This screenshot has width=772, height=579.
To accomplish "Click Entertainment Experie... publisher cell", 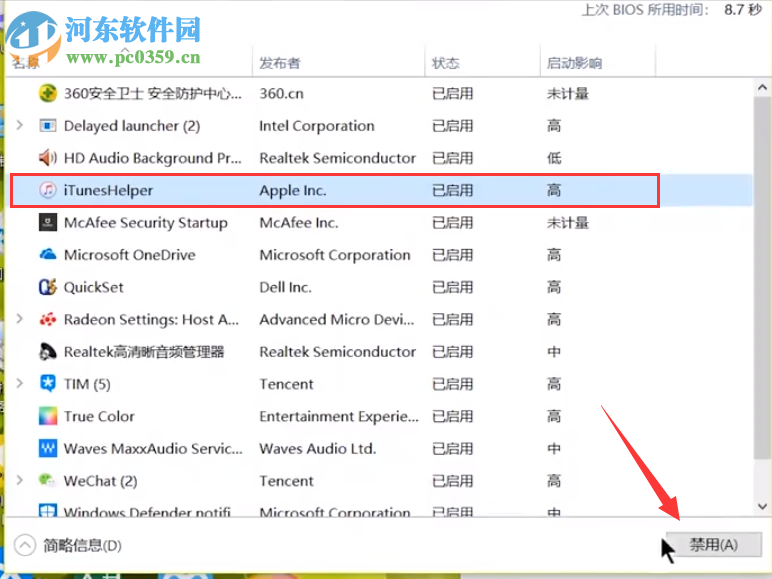I will 339,417.
